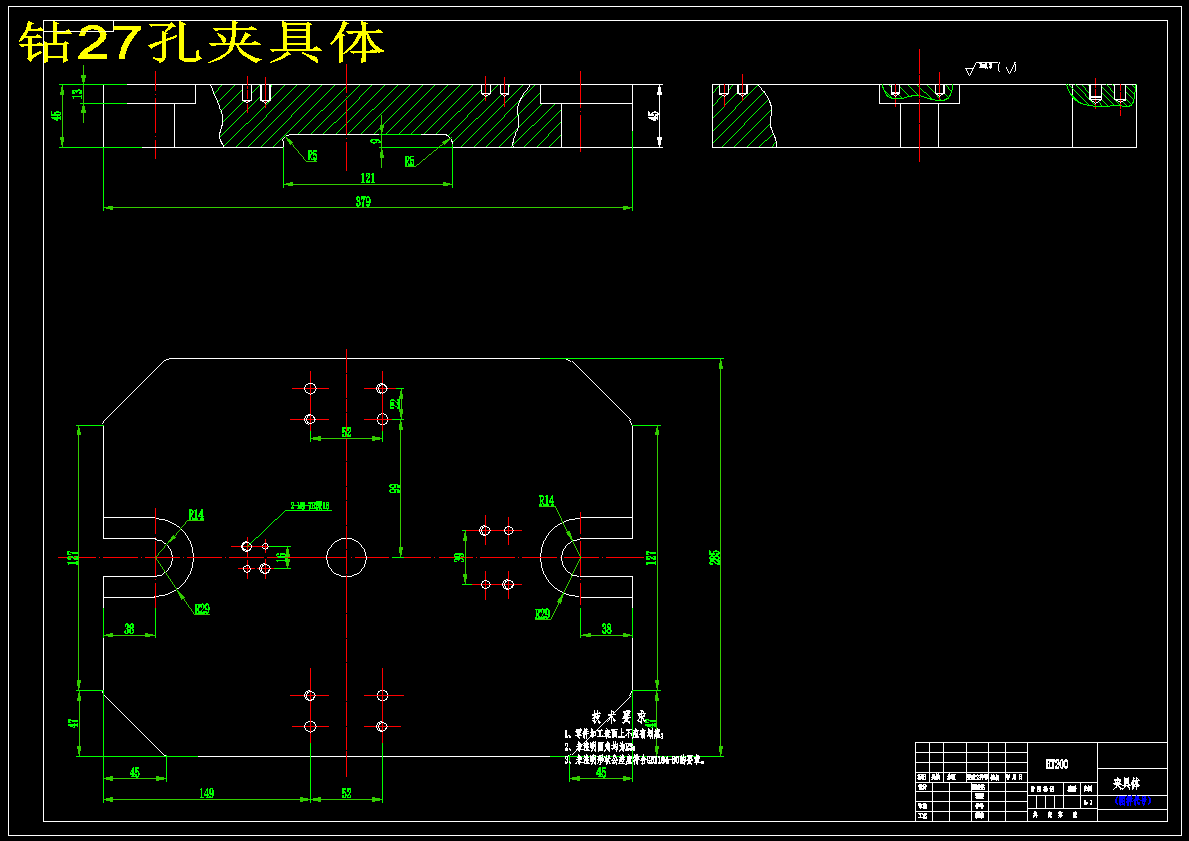Click the R14 label on right slot
1189x841 pixels.
click(x=547, y=501)
